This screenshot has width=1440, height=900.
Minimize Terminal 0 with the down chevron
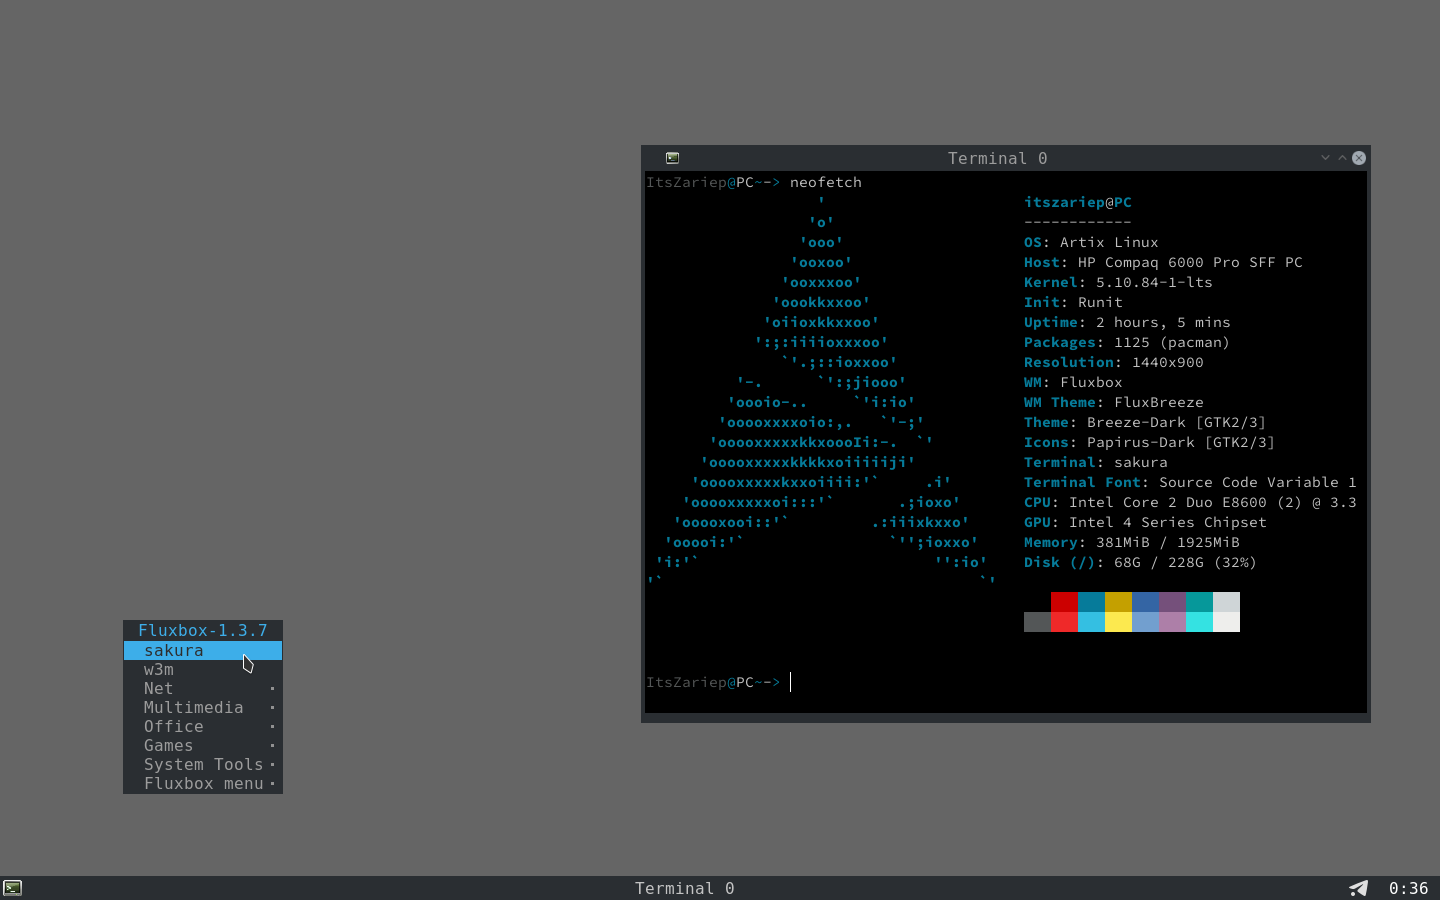(1325, 158)
